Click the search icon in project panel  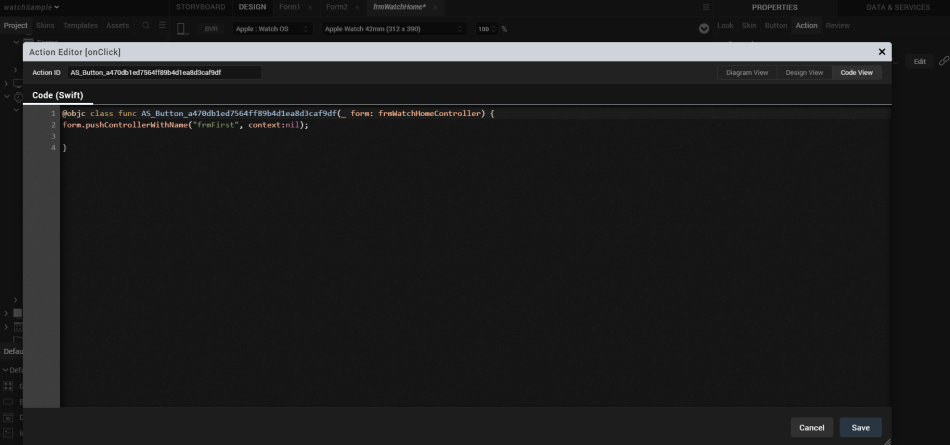click(x=145, y=26)
